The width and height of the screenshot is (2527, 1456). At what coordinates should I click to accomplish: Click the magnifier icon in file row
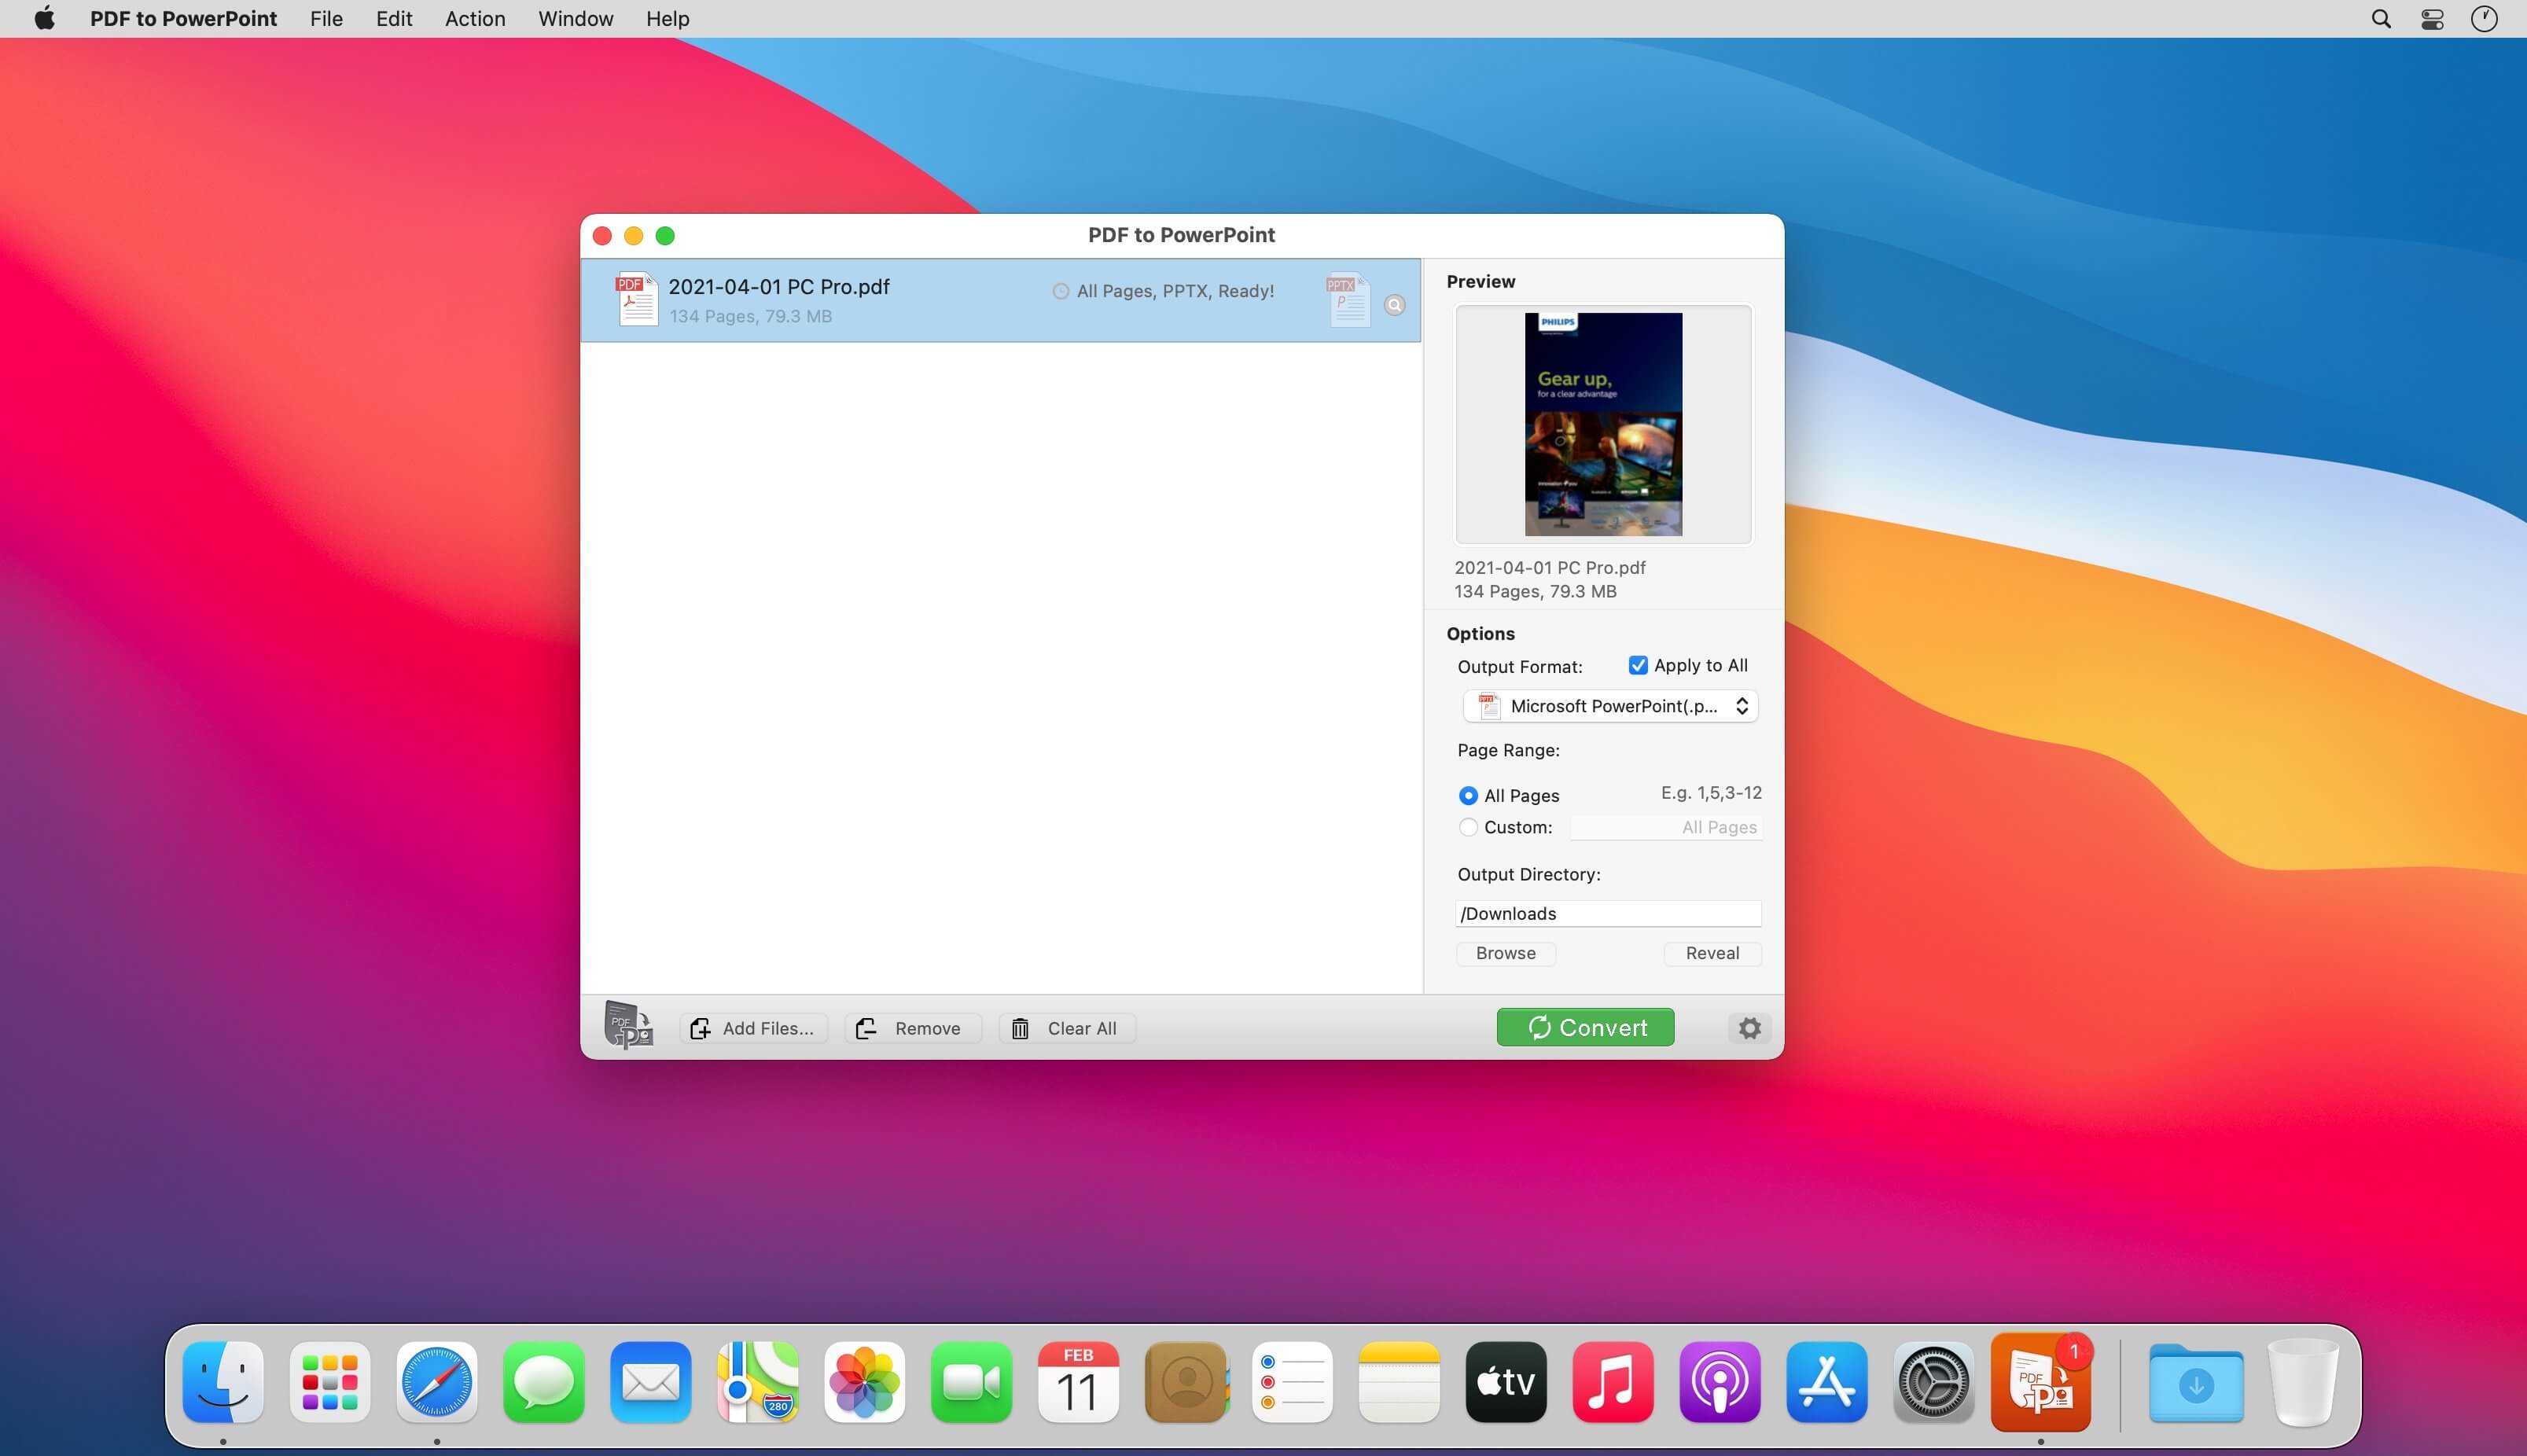1394,305
